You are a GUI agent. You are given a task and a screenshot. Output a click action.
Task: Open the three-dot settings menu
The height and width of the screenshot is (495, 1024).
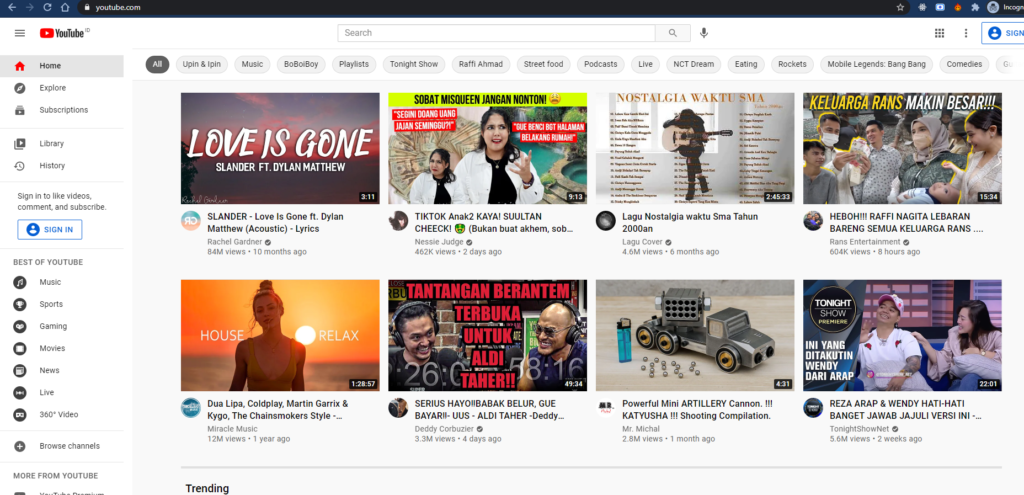965,33
